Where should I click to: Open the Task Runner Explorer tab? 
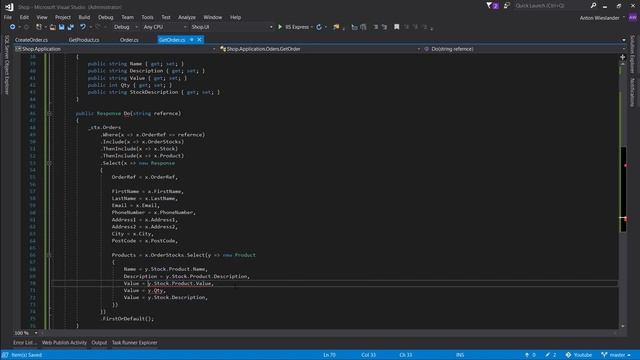pos(134,343)
